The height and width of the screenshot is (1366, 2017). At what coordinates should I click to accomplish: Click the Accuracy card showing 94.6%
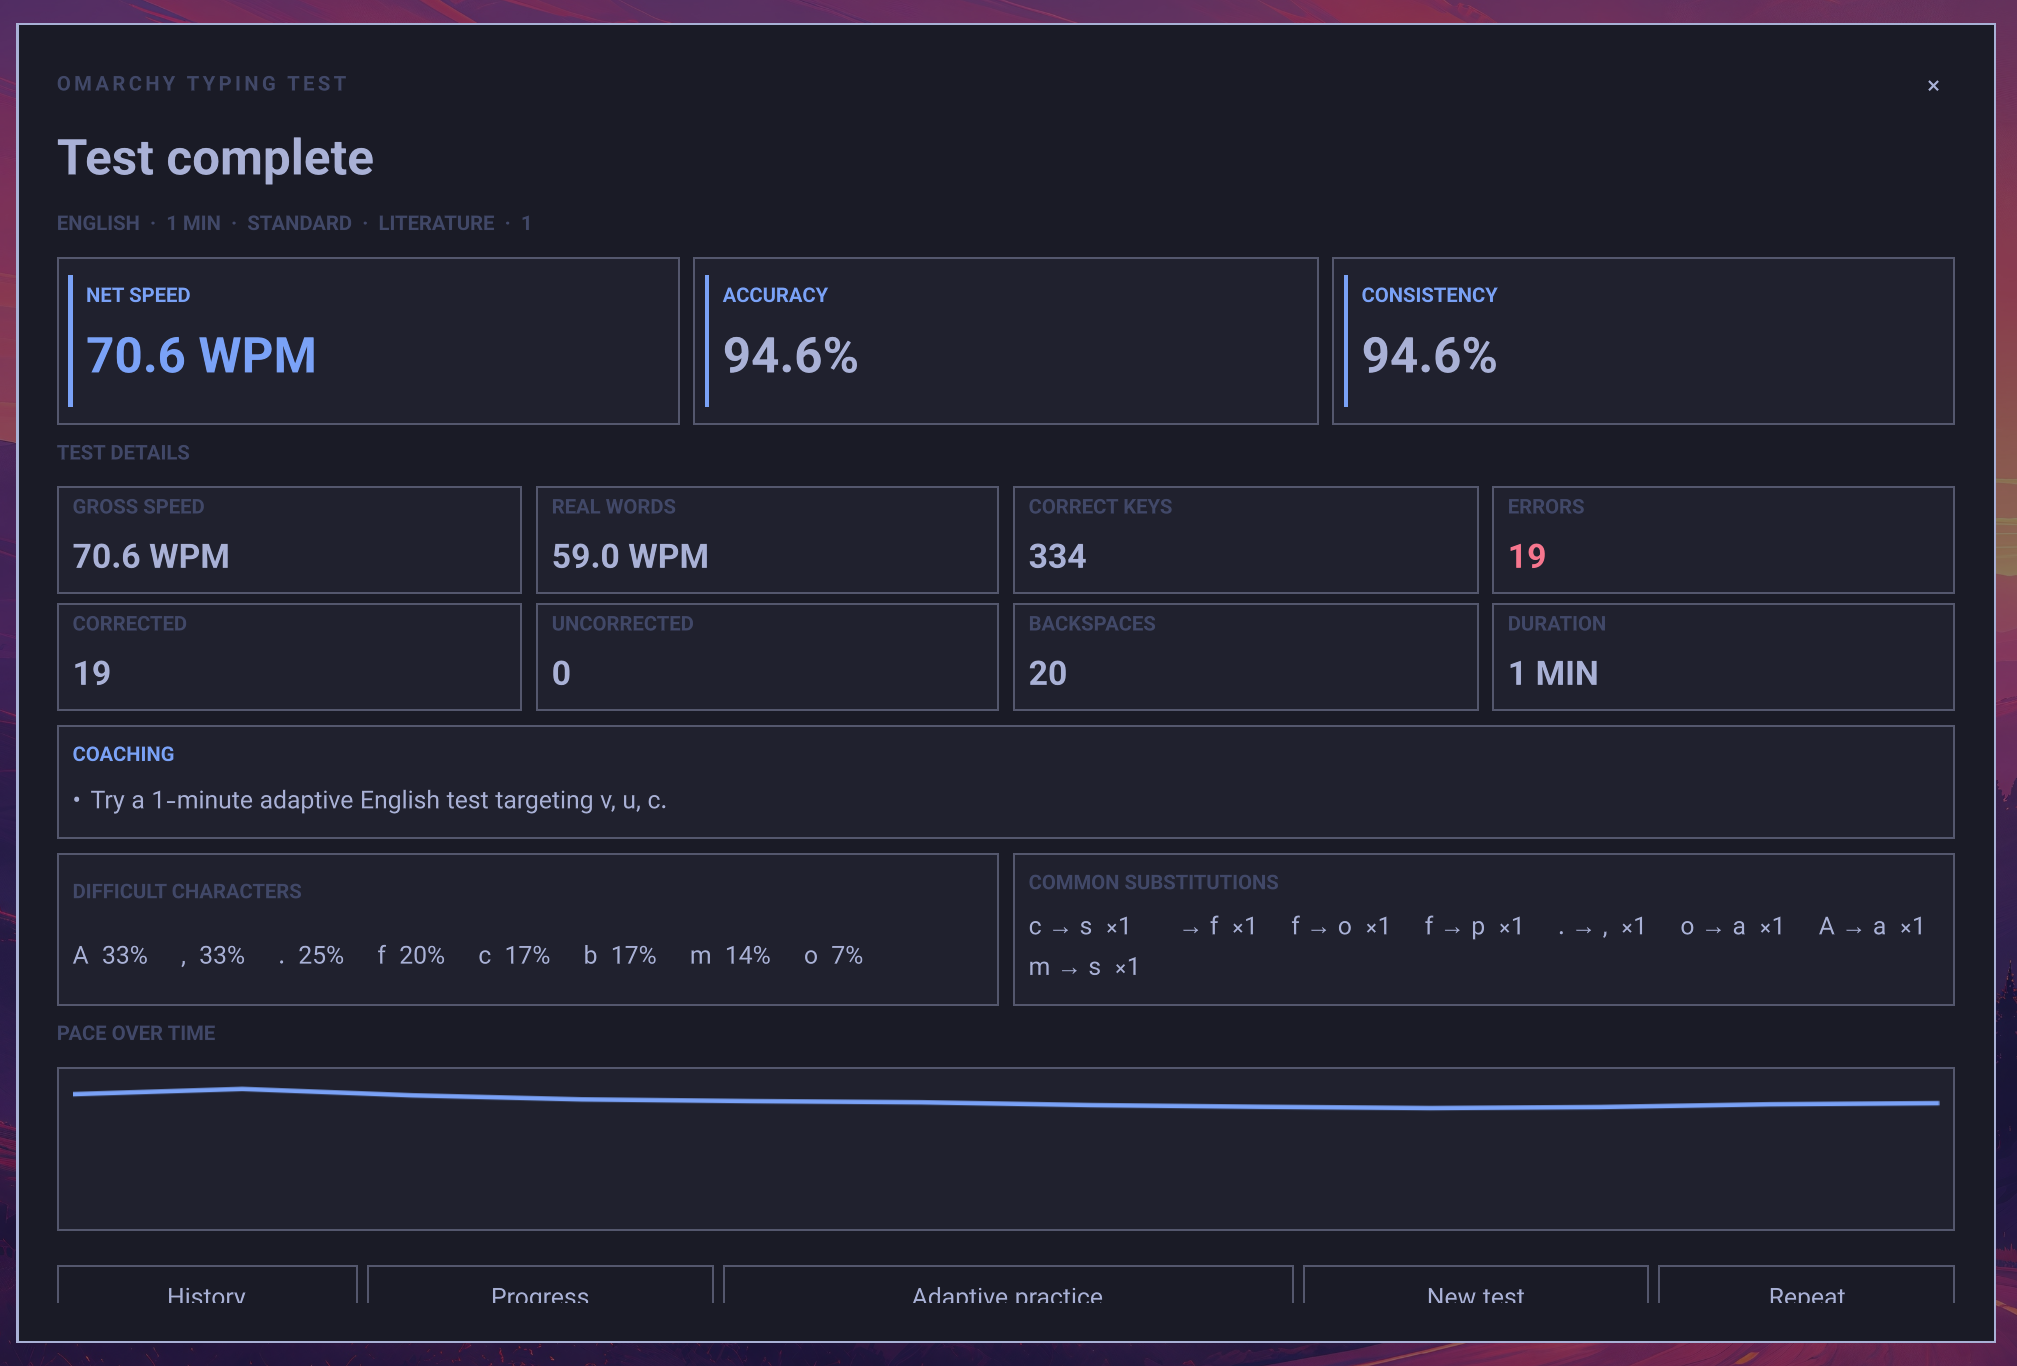tap(1005, 341)
